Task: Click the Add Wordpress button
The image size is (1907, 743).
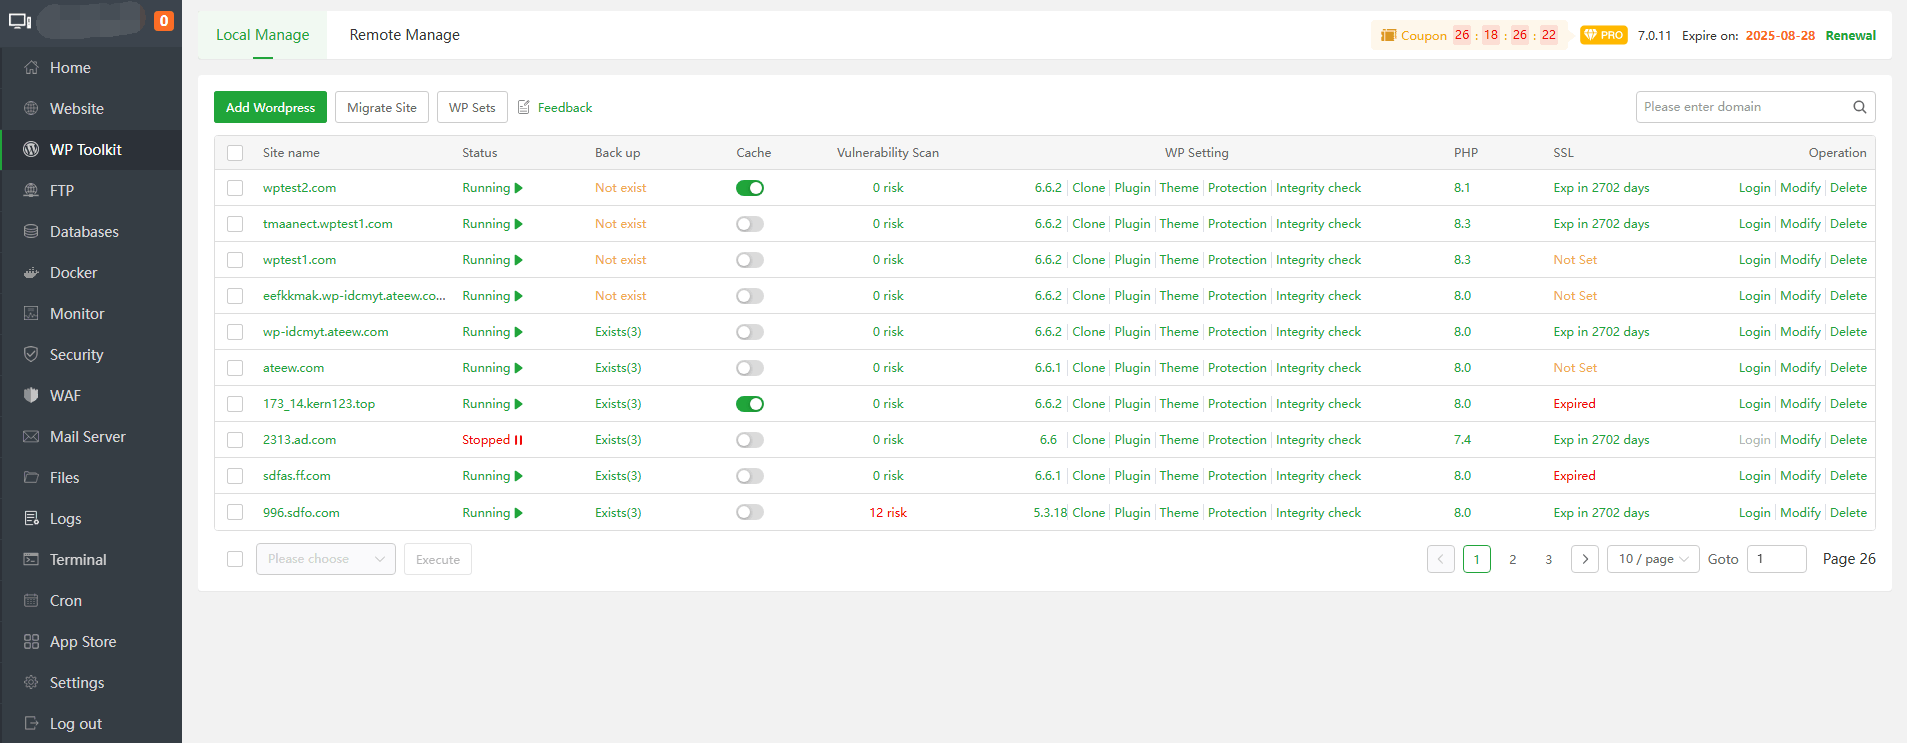Action: click(x=270, y=107)
